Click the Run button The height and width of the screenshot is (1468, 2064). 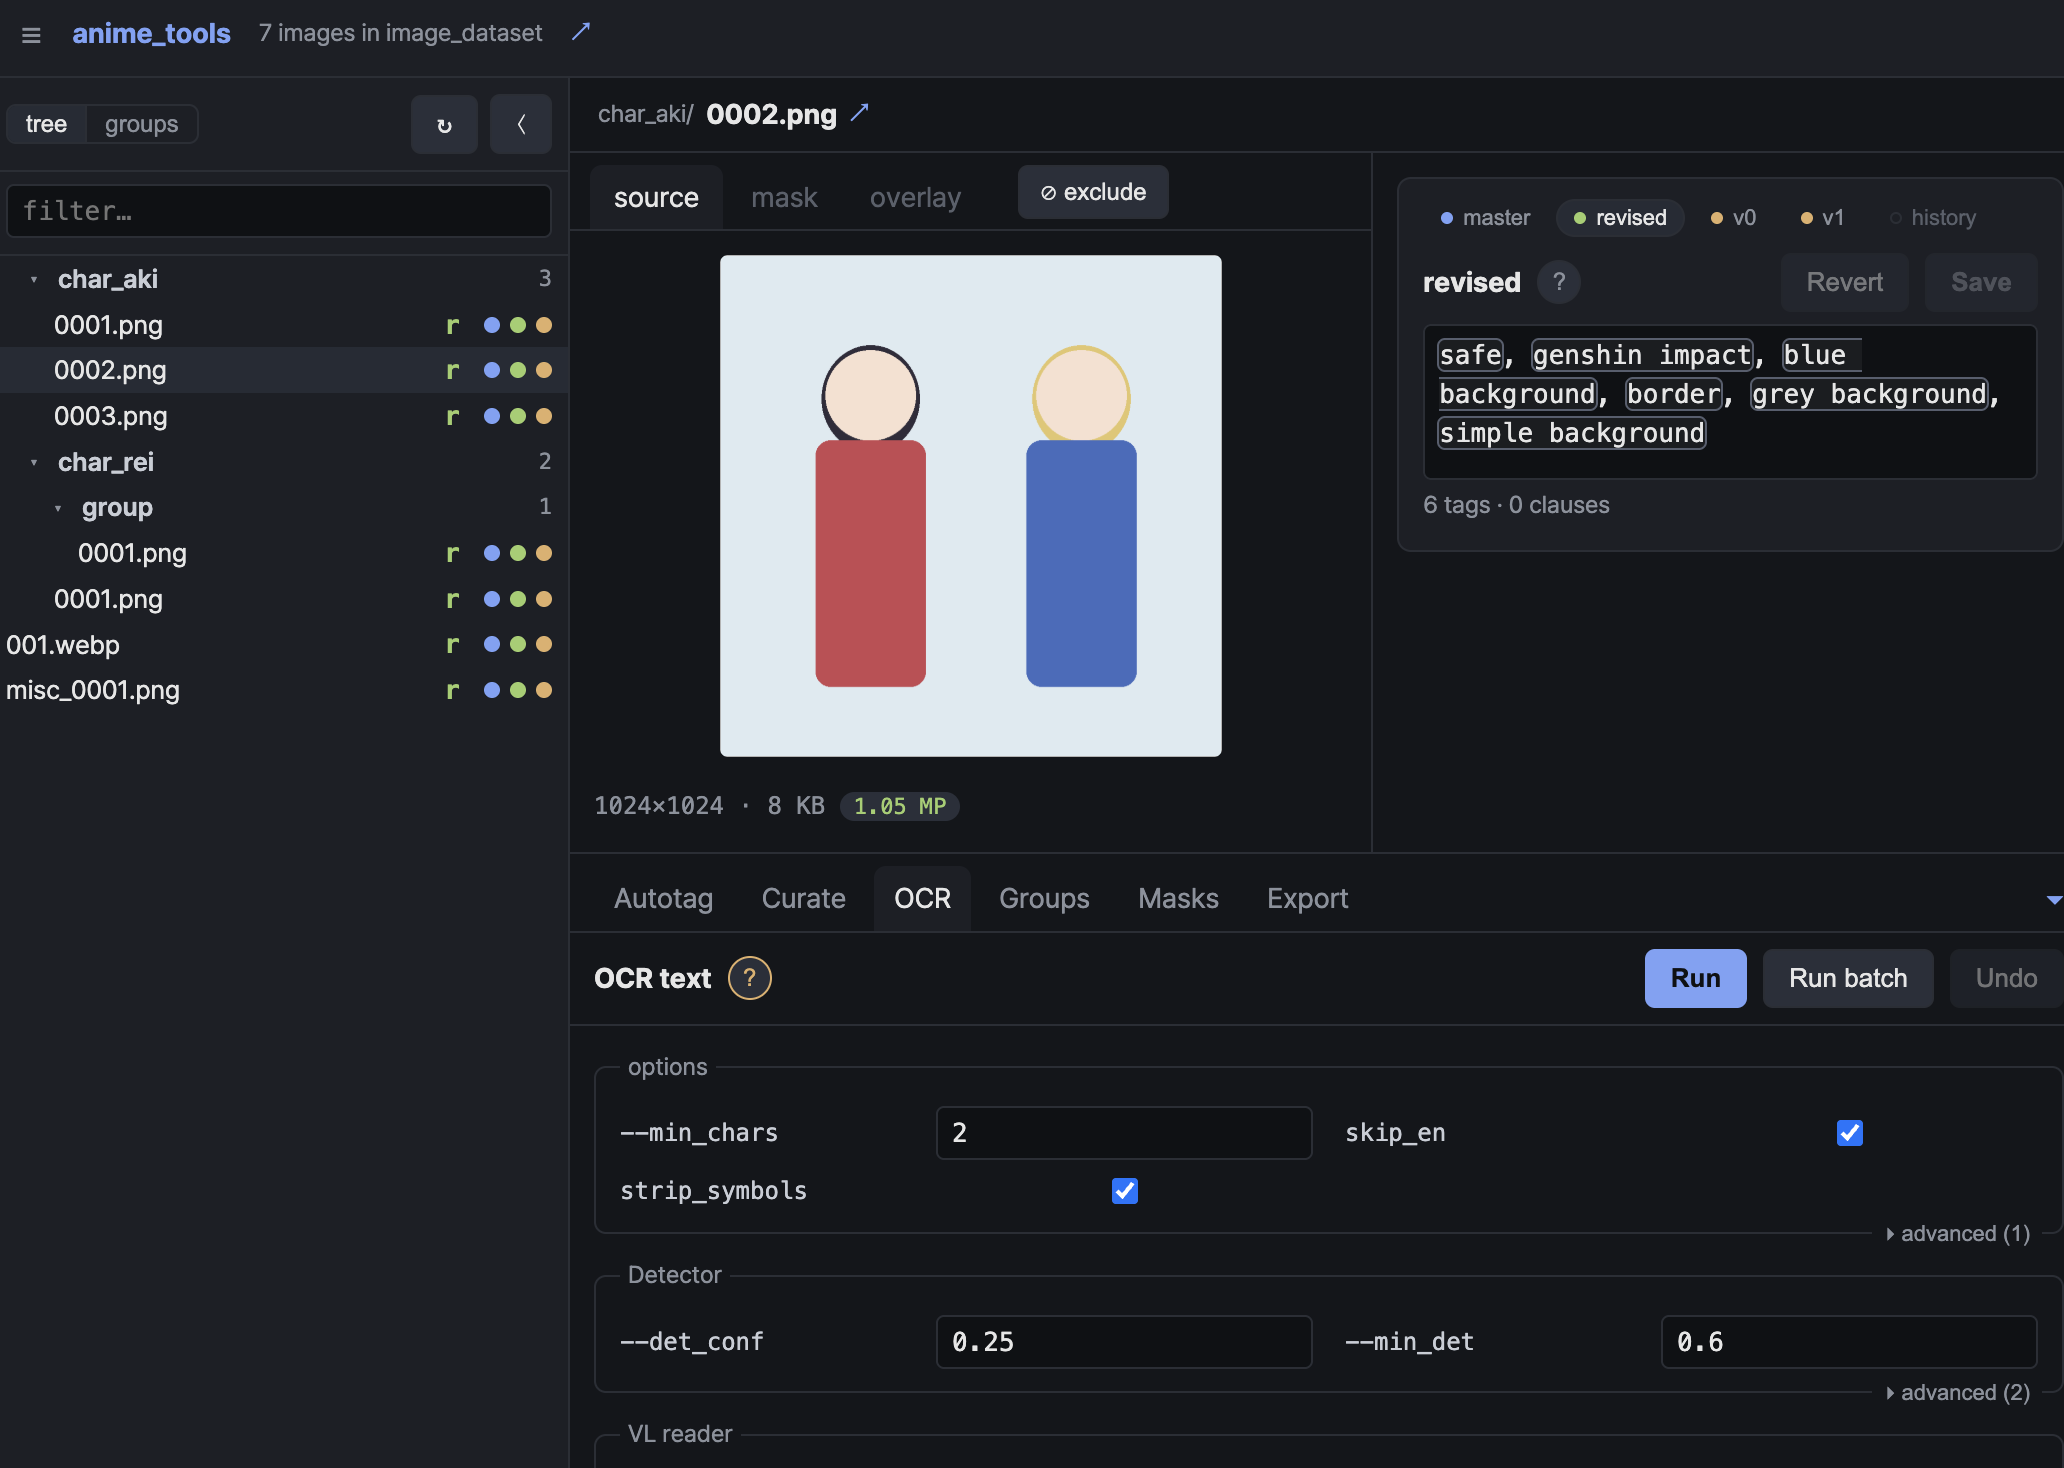coord(1695,978)
